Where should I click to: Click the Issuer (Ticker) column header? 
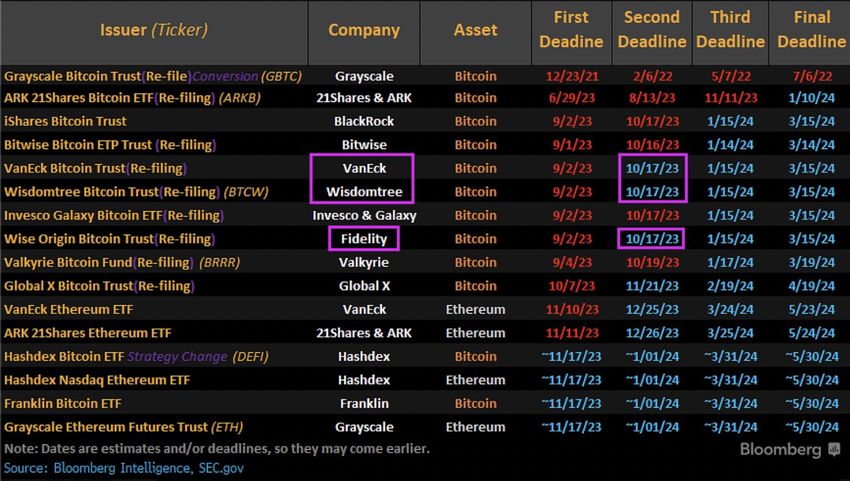154,30
